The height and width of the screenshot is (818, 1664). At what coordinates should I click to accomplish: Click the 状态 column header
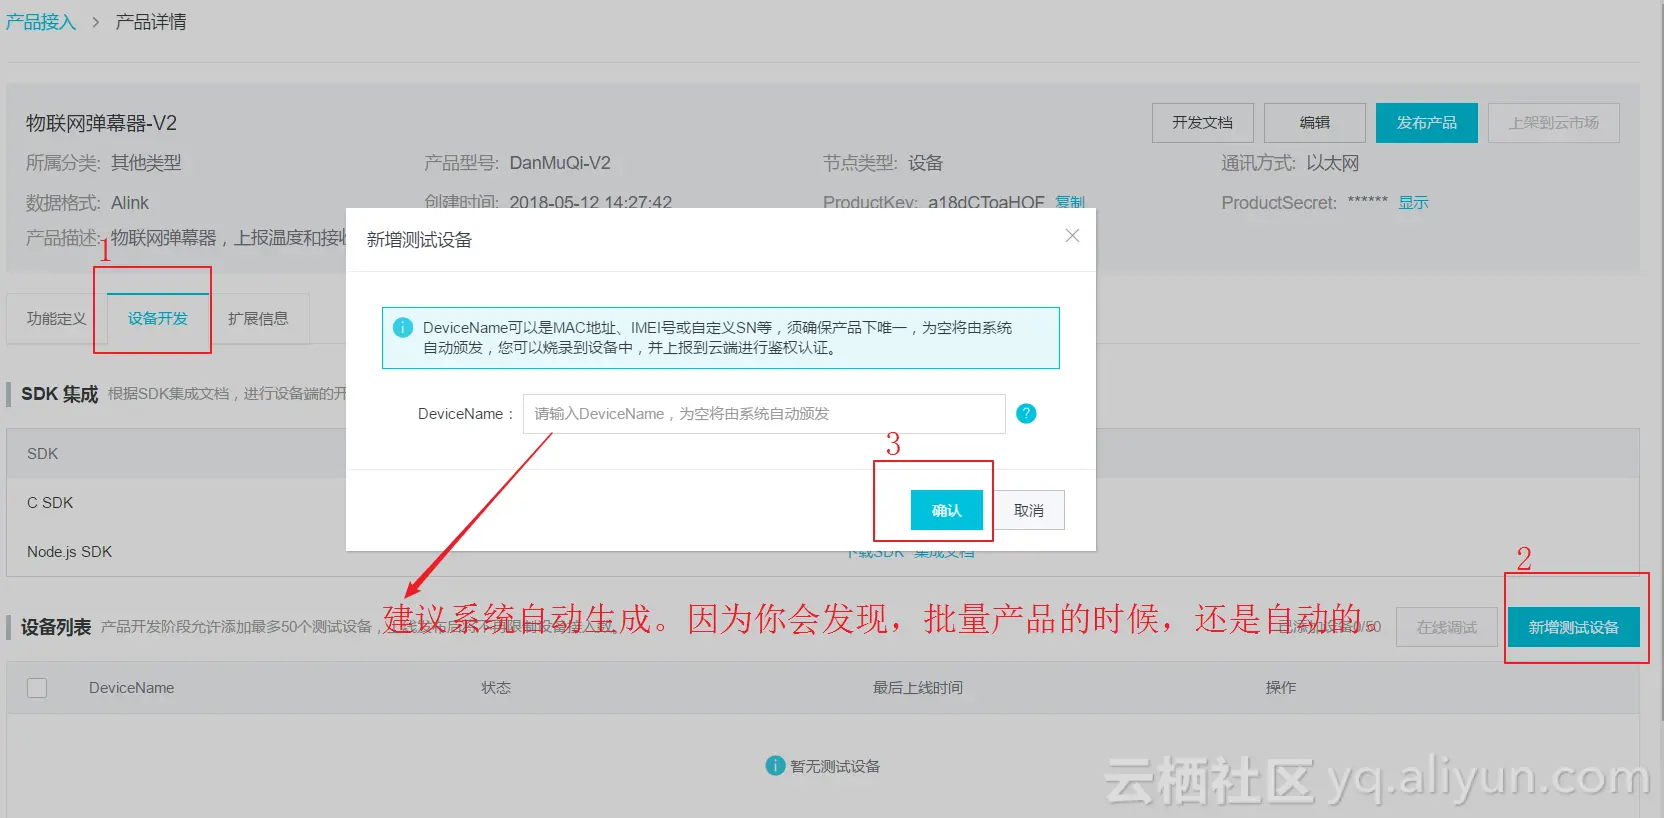(496, 688)
